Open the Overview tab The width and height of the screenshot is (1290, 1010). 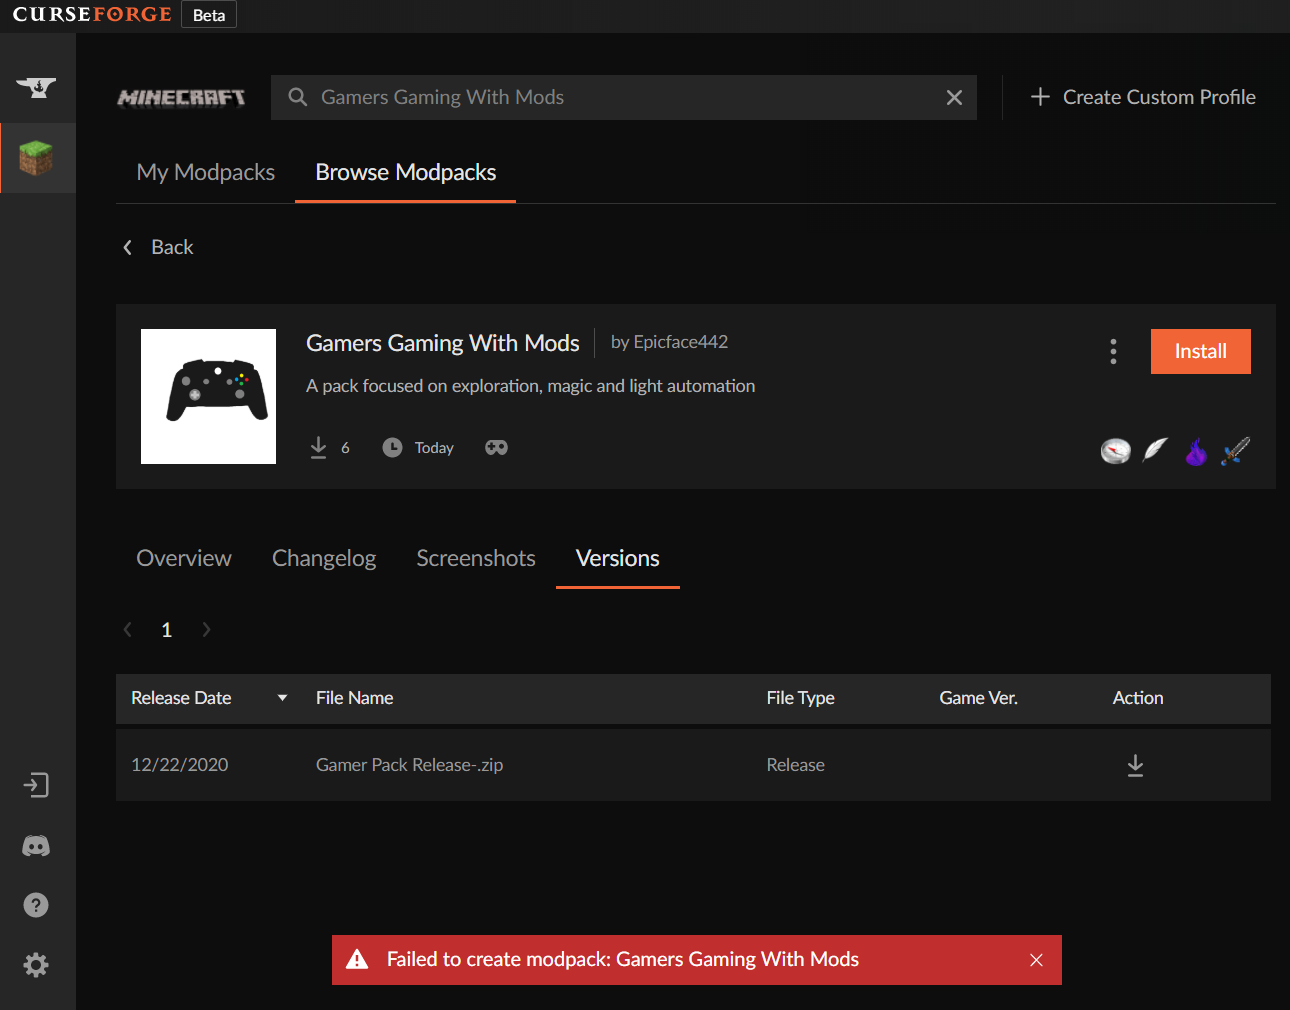[184, 558]
